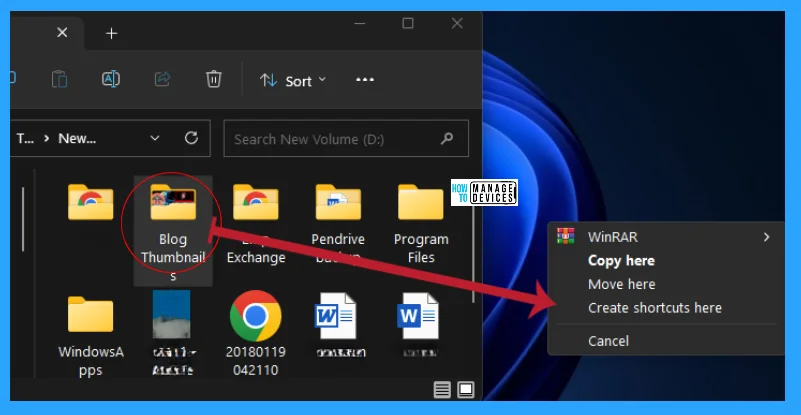
Task: Switch to the details view icon
Action: click(x=442, y=390)
